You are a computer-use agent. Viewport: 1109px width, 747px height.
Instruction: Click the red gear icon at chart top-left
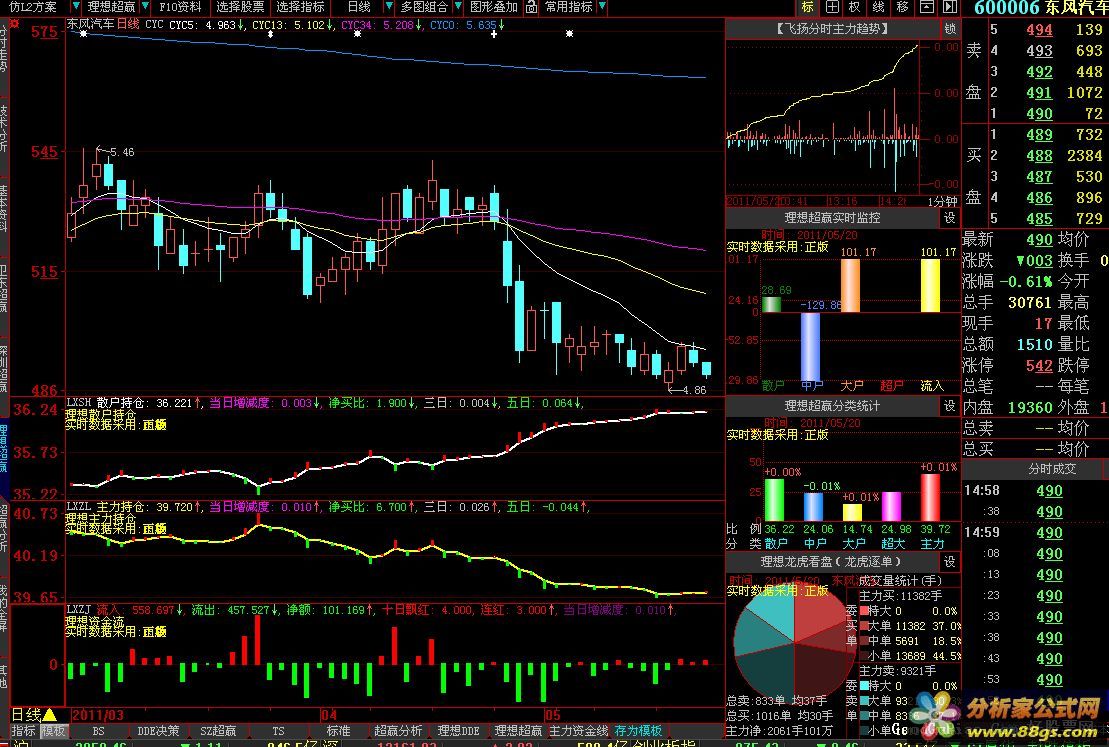[14, 24]
